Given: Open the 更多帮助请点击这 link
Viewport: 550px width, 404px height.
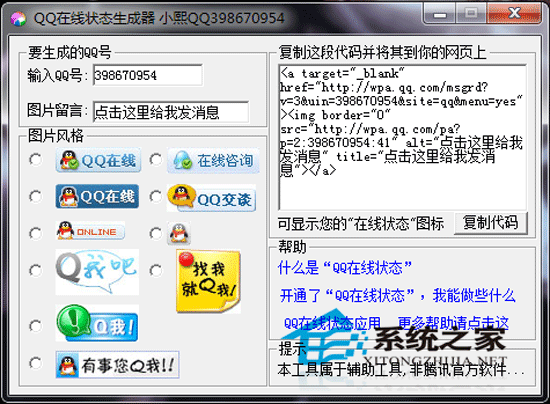Looking at the screenshot, I should pyautogui.click(x=453, y=323).
